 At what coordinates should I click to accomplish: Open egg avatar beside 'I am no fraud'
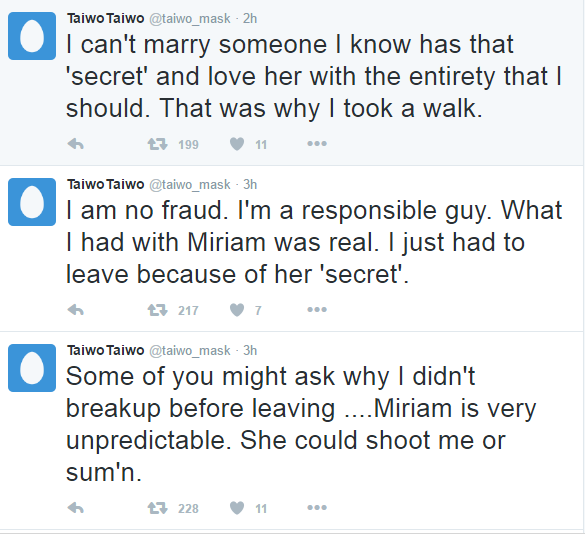[32, 202]
